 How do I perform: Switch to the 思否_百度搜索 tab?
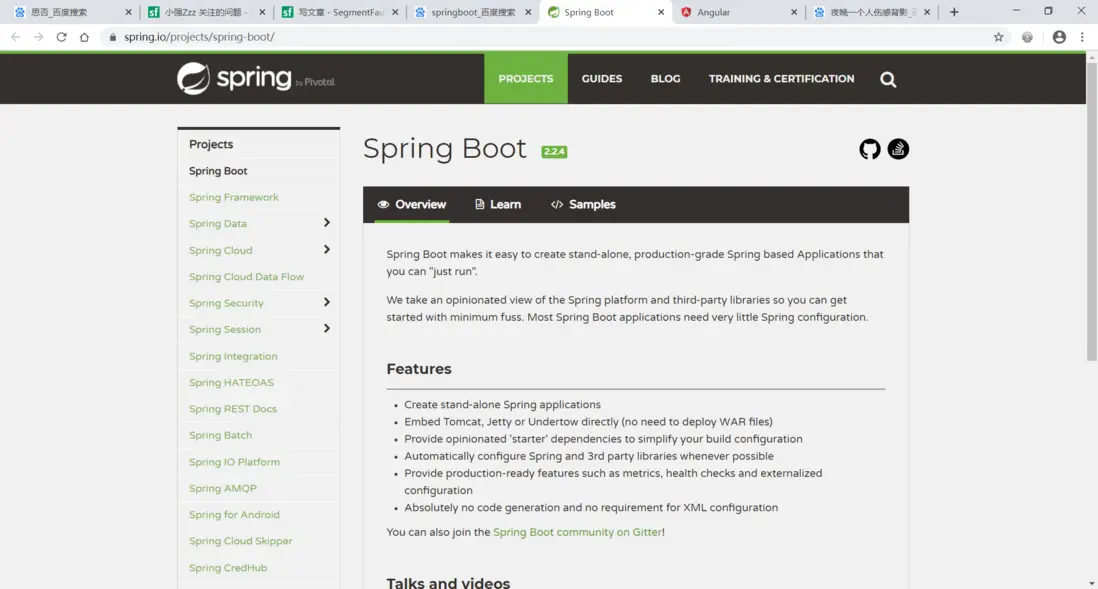tap(74, 12)
